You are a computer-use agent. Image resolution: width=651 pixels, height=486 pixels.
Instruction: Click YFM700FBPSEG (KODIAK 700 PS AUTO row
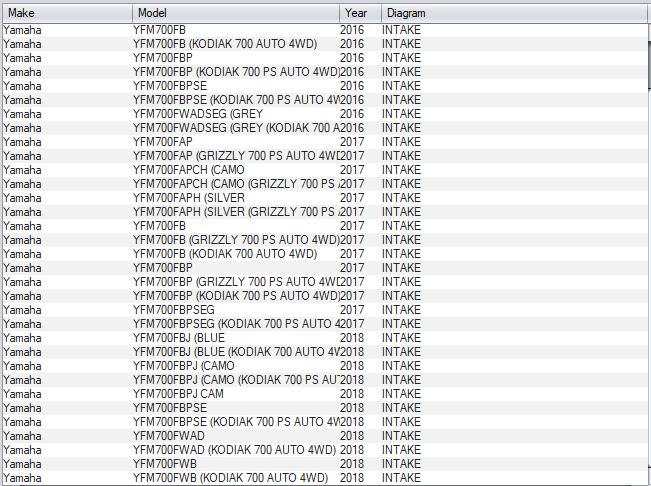325,324
